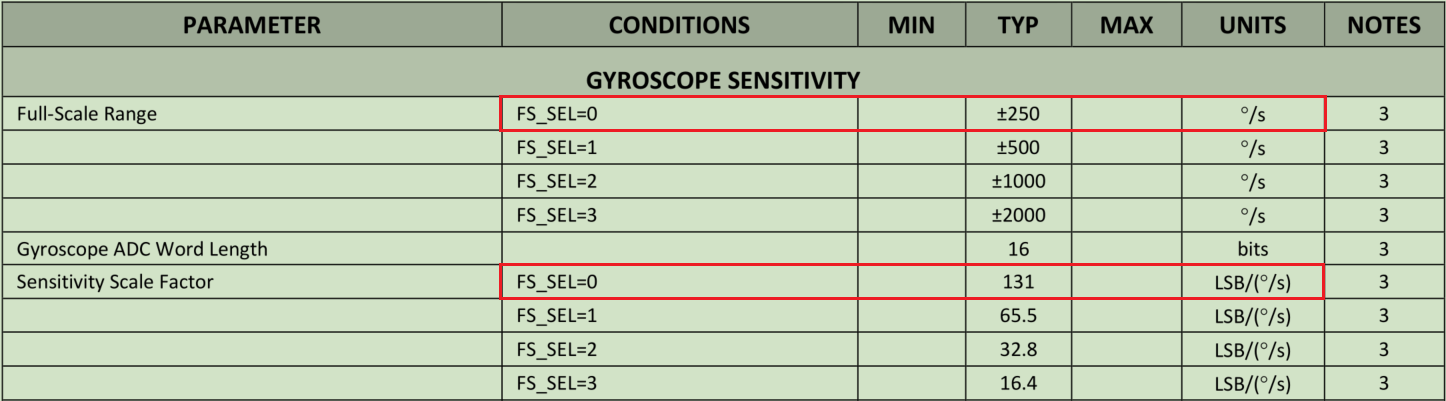The width and height of the screenshot is (1446, 401).
Task: Click the bits units cell
Action: click(1252, 249)
